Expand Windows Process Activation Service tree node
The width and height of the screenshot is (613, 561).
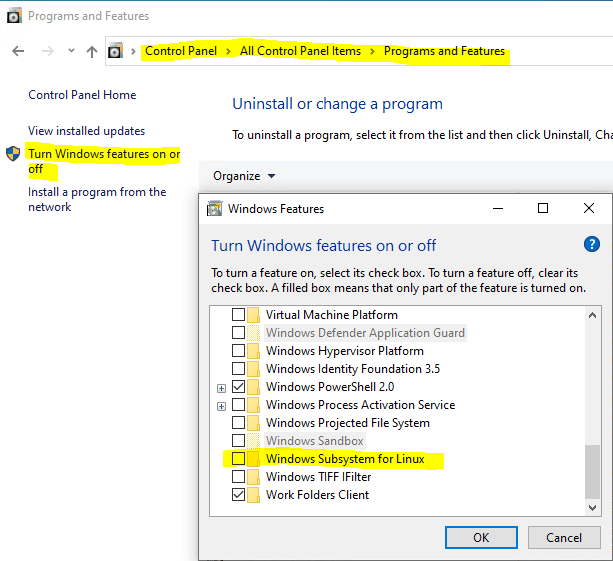[221, 406]
